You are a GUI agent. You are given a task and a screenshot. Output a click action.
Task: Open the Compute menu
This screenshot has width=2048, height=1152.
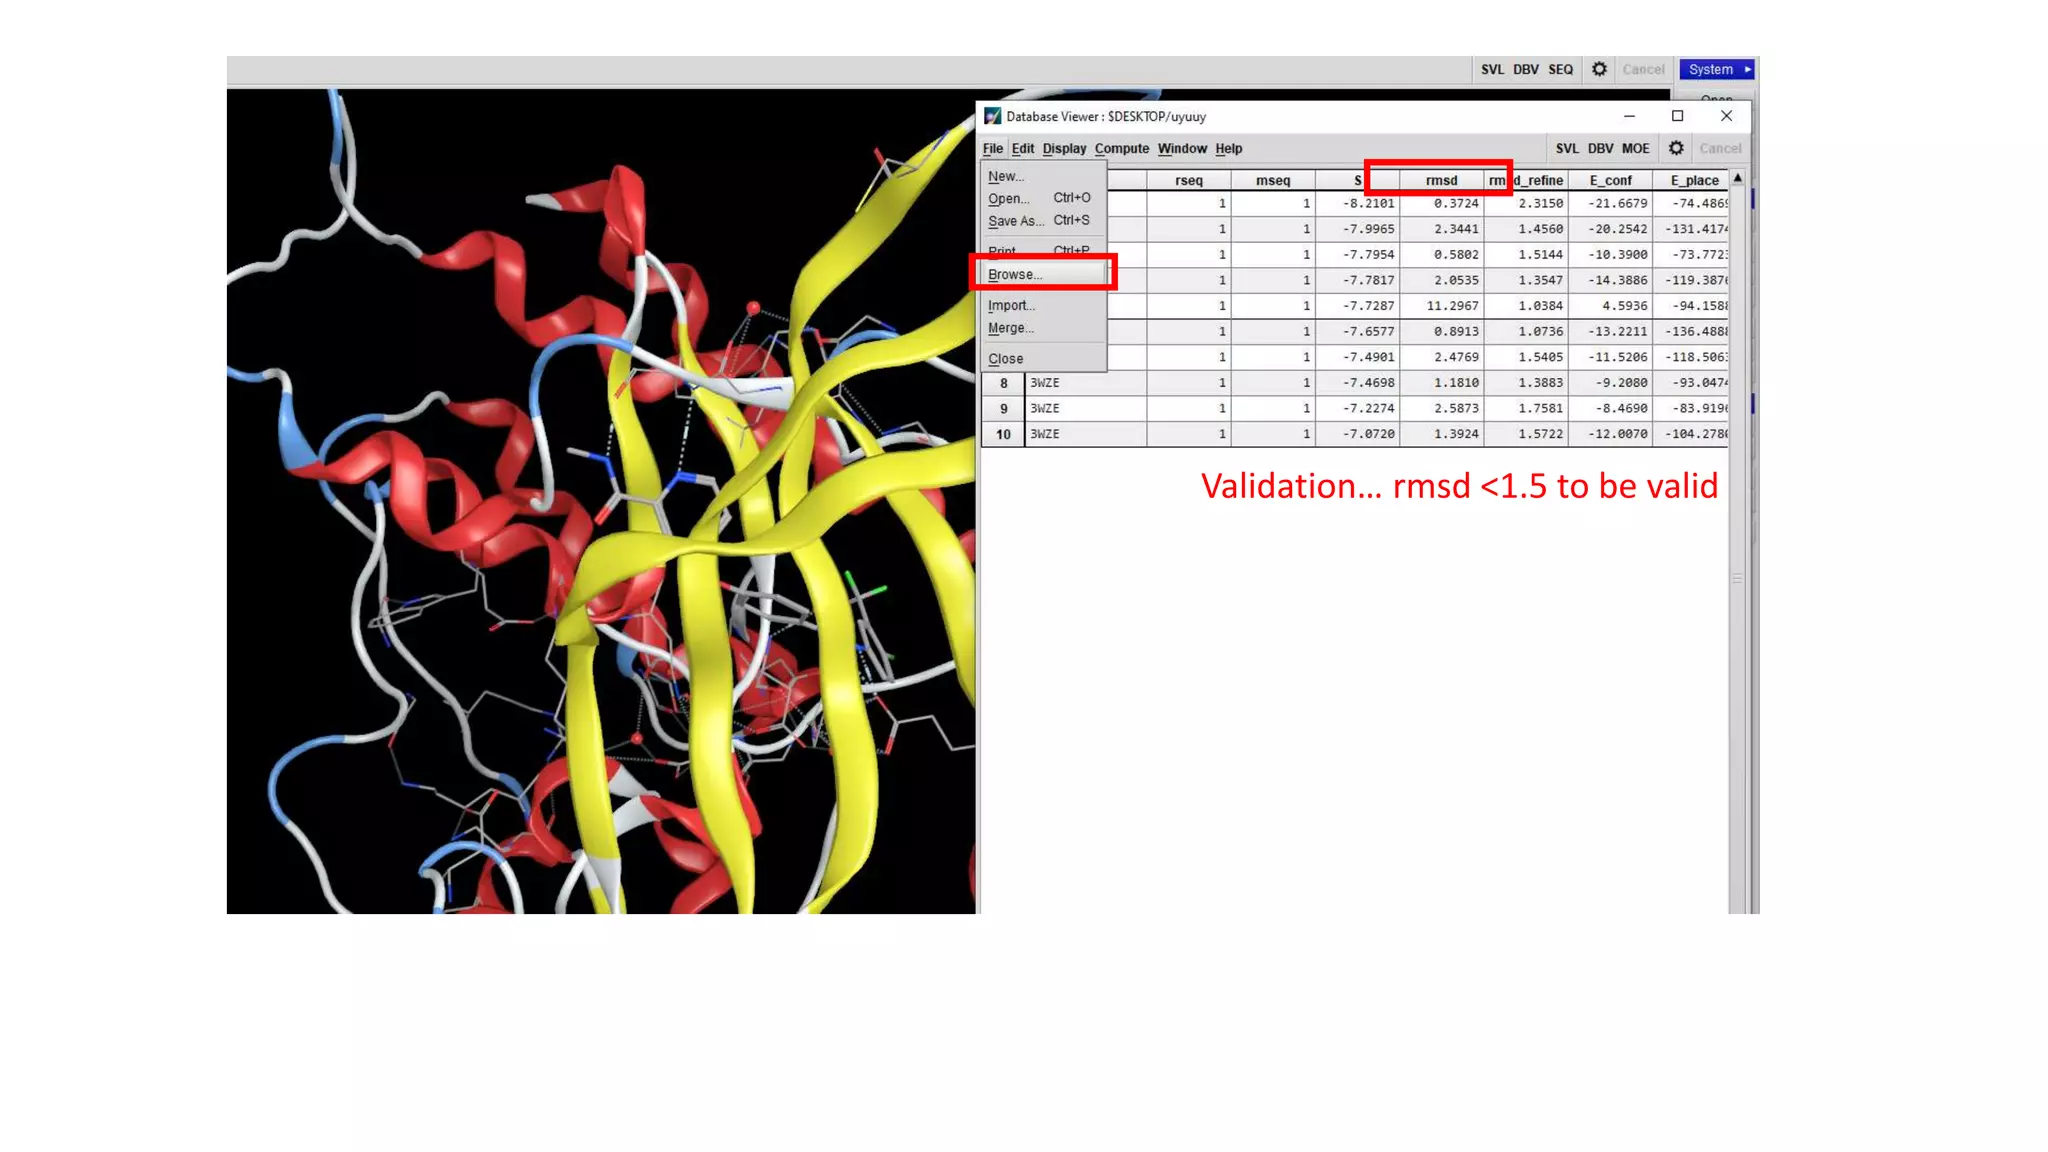(x=1121, y=148)
